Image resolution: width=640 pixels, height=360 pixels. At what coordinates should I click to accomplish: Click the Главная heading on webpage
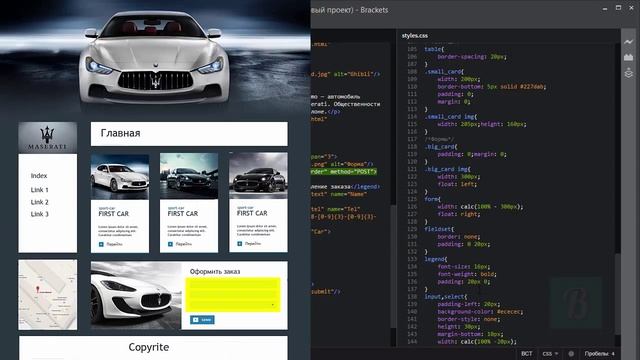pyautogui.click(x=120, y=133)
